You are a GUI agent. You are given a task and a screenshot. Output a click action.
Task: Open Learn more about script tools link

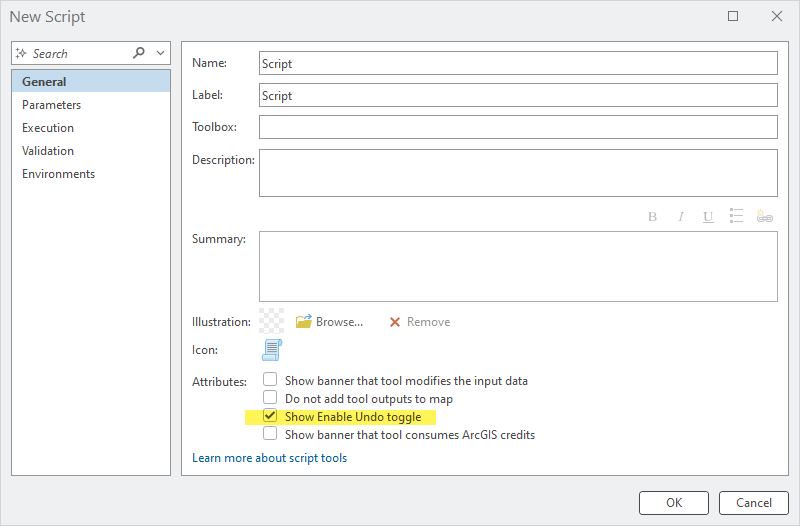[269, 458]
